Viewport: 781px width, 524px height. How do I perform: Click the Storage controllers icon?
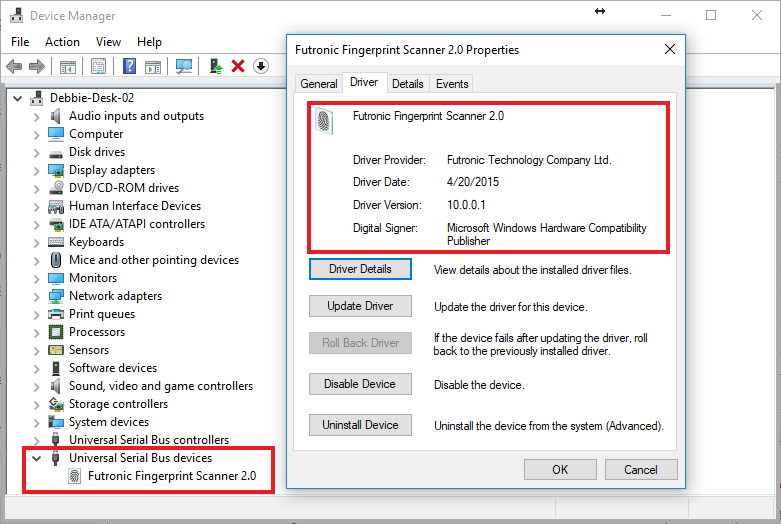point(56,404)
